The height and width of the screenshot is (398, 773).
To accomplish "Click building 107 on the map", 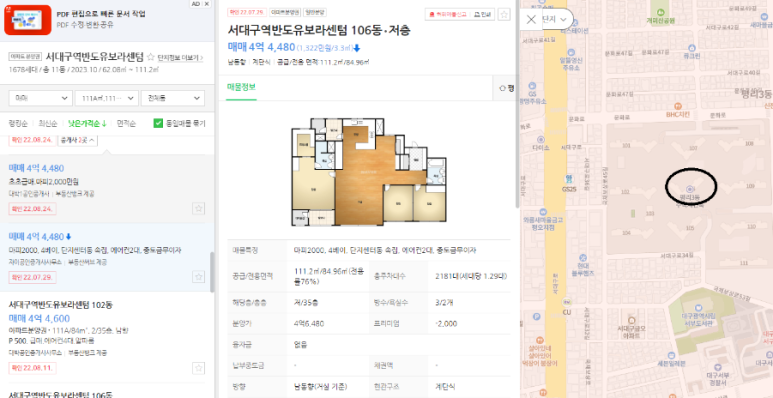I will 693,147.
